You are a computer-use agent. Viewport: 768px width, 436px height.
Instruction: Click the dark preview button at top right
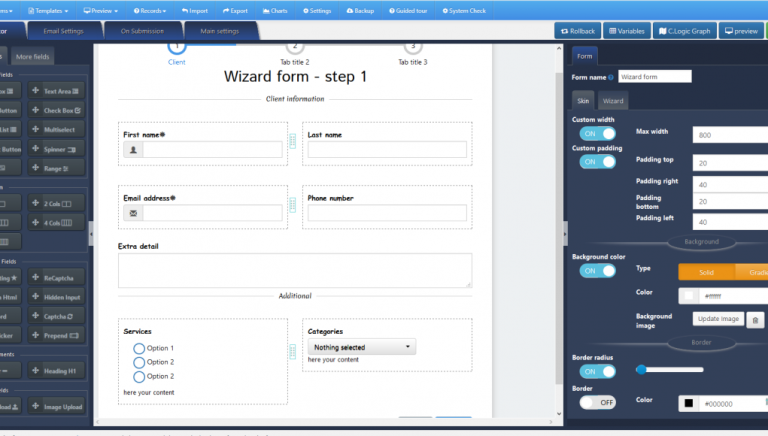click(x=741, y=31)
